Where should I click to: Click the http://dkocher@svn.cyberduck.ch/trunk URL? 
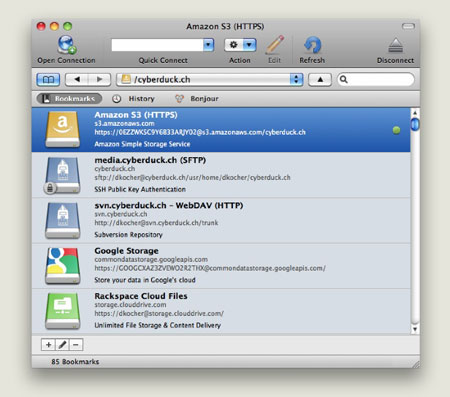156,223
